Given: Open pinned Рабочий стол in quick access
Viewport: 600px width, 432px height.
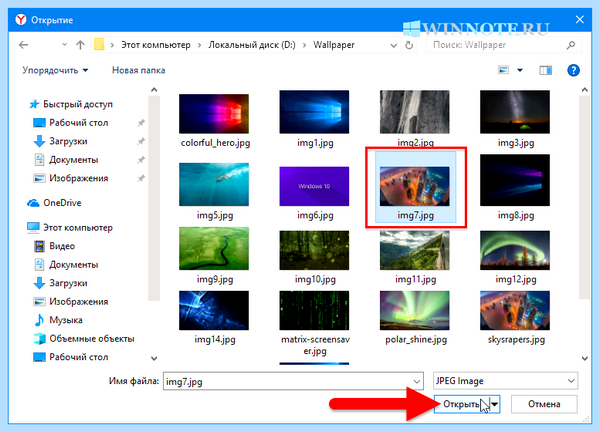Looking at the screenshot, I should 71,123.
